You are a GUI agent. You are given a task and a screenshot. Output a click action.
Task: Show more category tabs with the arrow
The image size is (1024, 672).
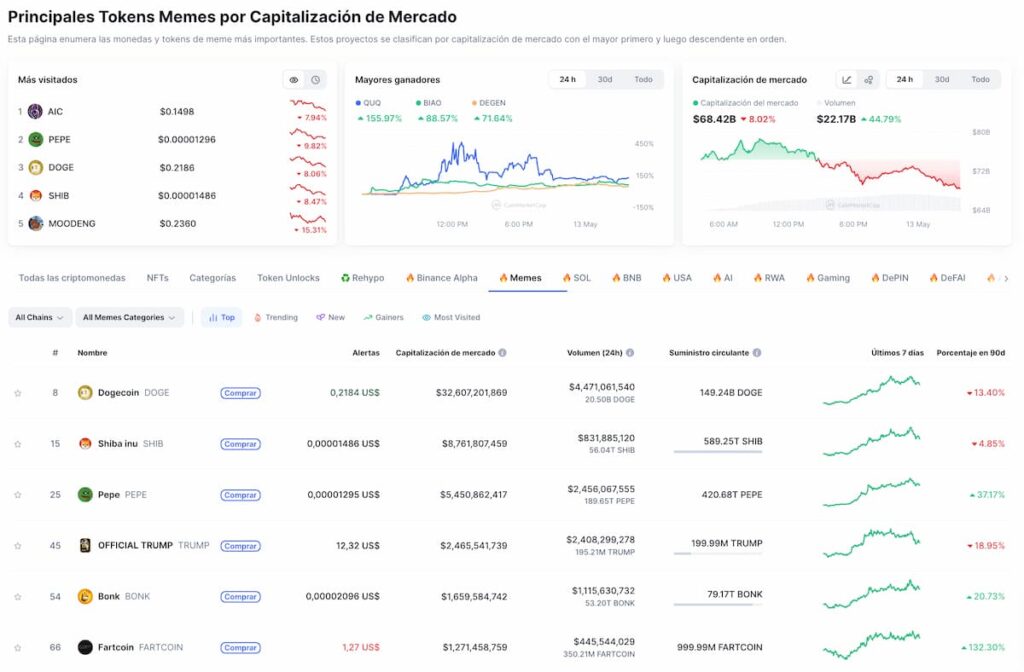[x=1006, y=278]
